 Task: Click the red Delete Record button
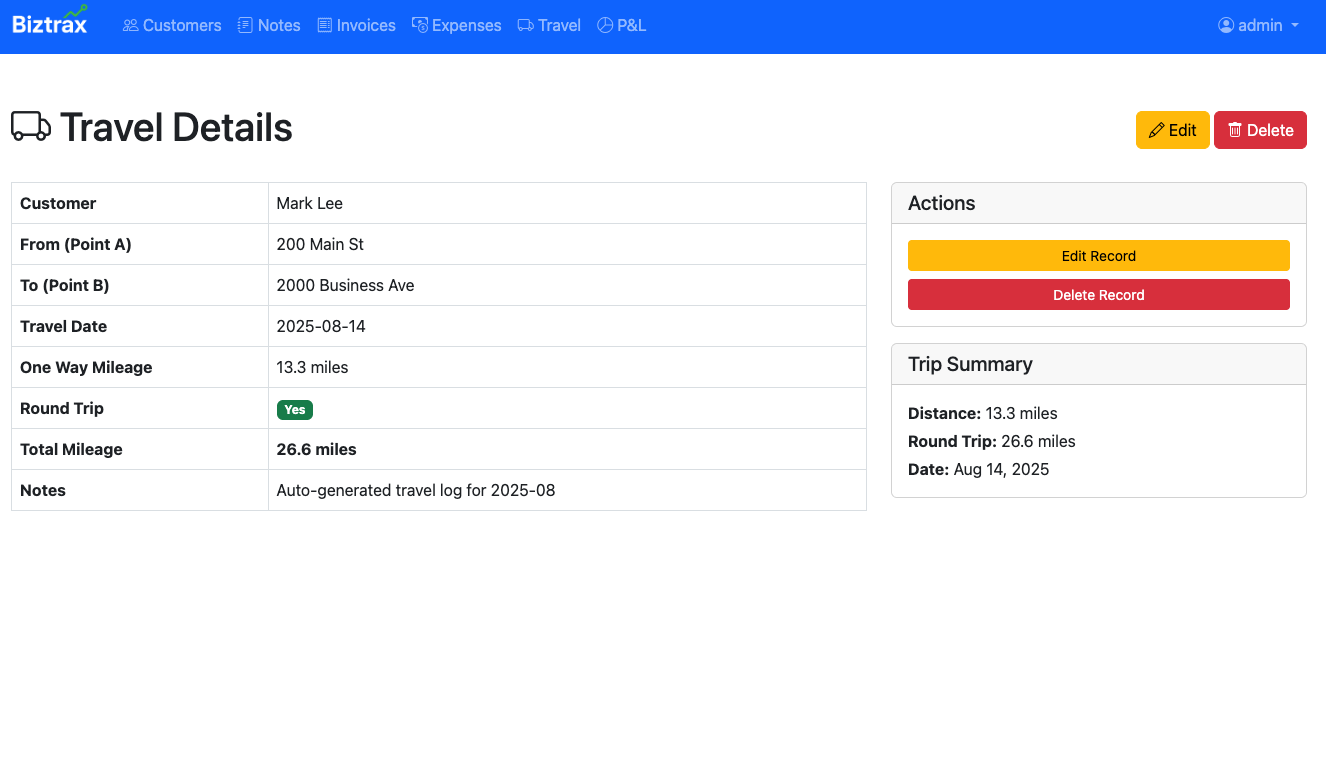pyautogui.click(x=1098, y=294)
